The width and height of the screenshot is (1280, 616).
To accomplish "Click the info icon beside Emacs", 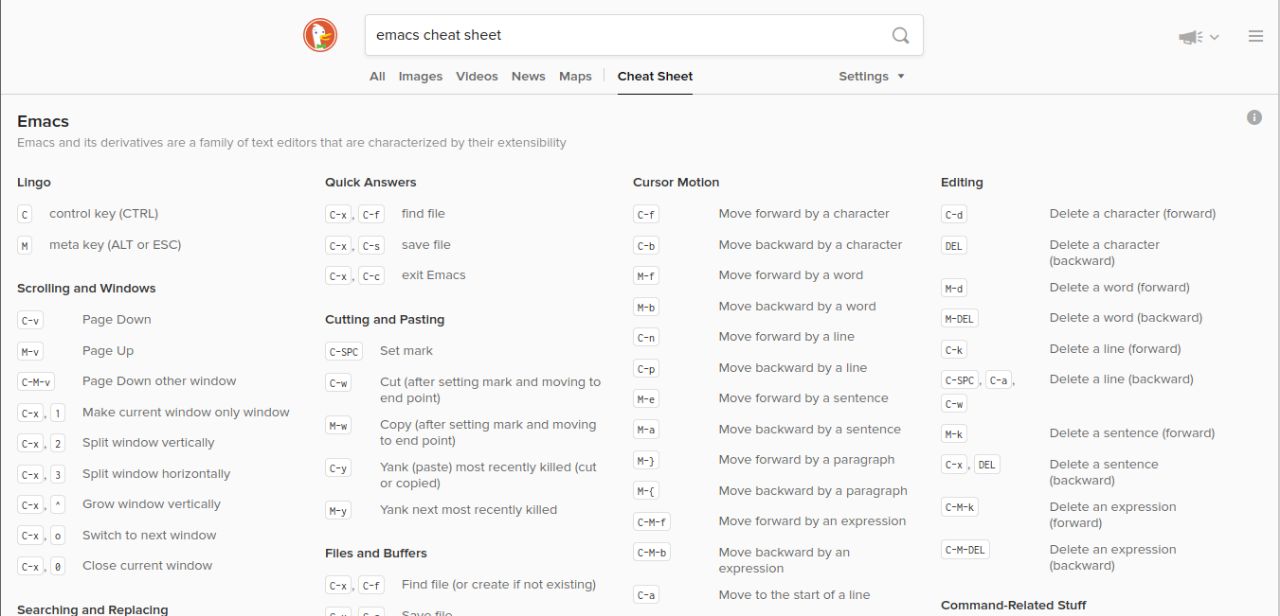I will pyautogui.click(x=1254, y=118).
